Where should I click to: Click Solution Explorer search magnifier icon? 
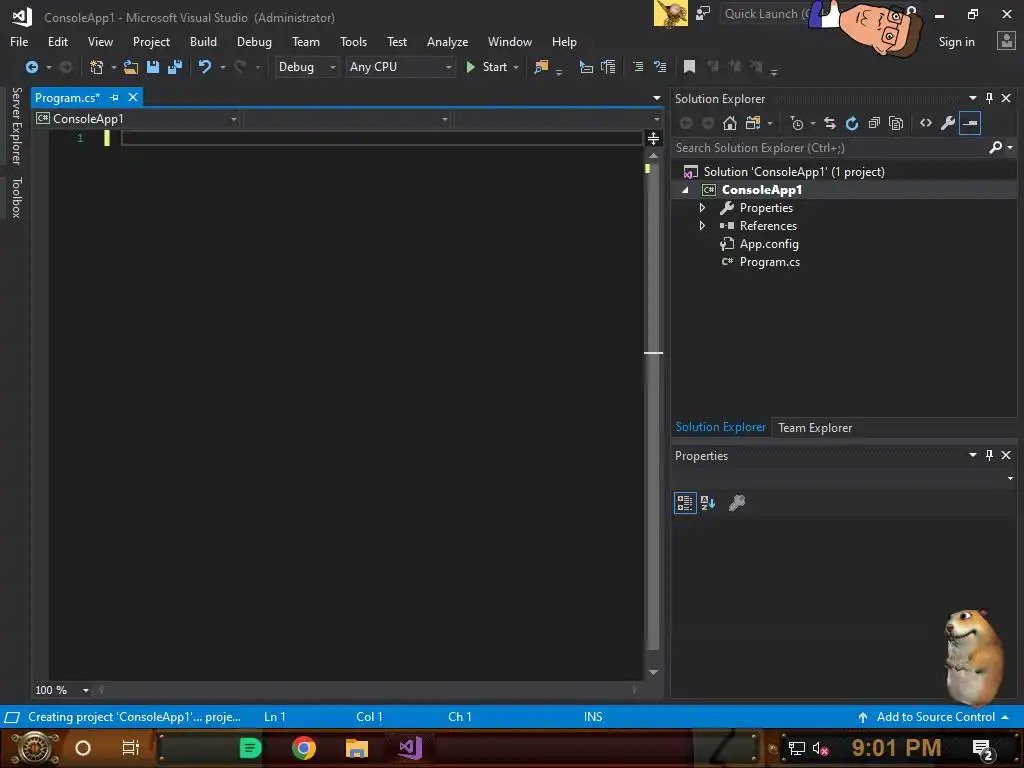pos(995,148)
